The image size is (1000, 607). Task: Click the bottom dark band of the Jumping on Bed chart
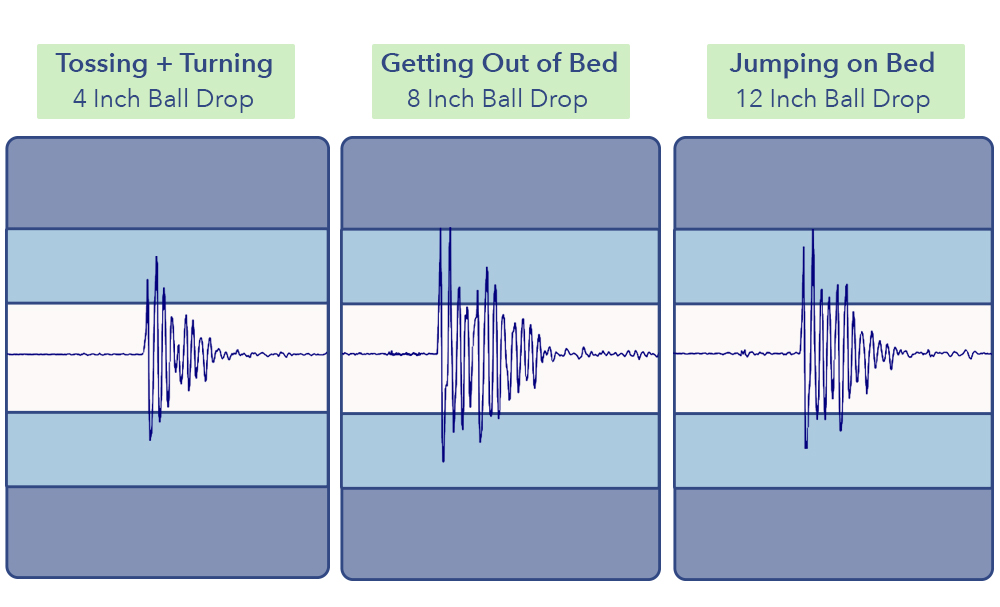pyautogui.click(x=834, y=533)
